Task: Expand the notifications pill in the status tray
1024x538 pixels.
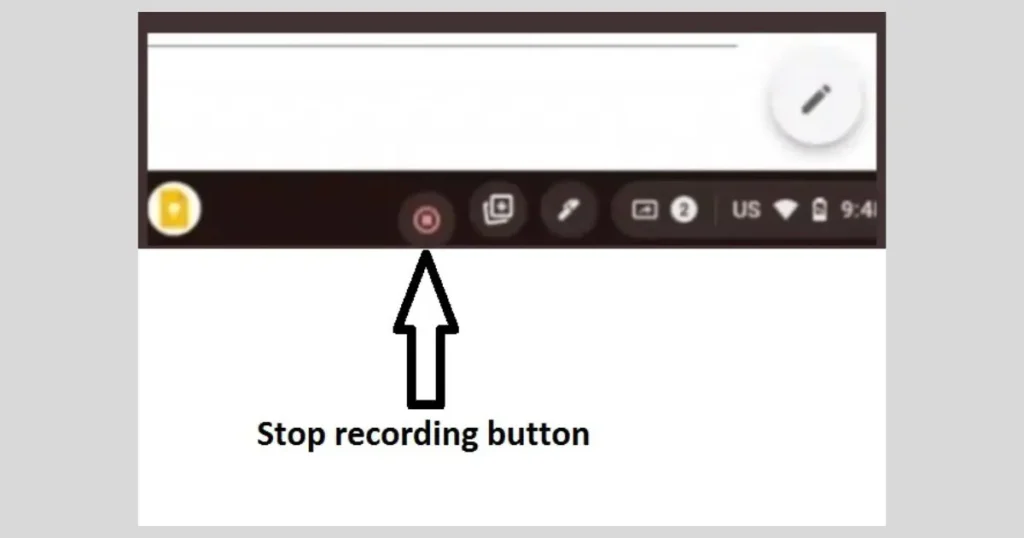Action: [664, 210]
